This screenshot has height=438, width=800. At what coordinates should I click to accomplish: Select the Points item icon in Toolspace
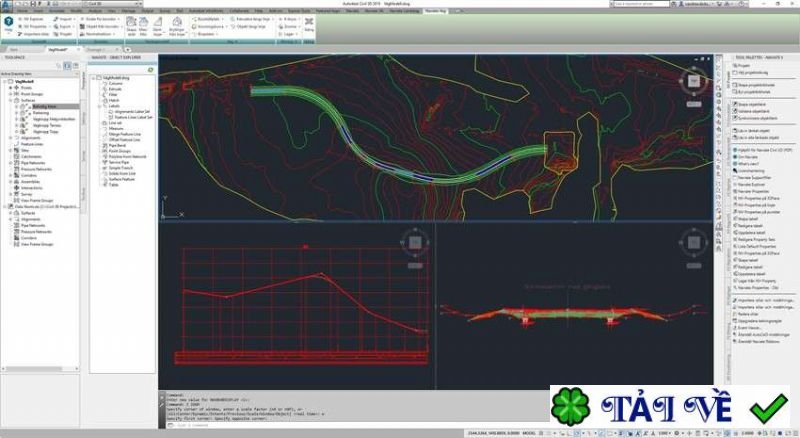tap(17, 88)
